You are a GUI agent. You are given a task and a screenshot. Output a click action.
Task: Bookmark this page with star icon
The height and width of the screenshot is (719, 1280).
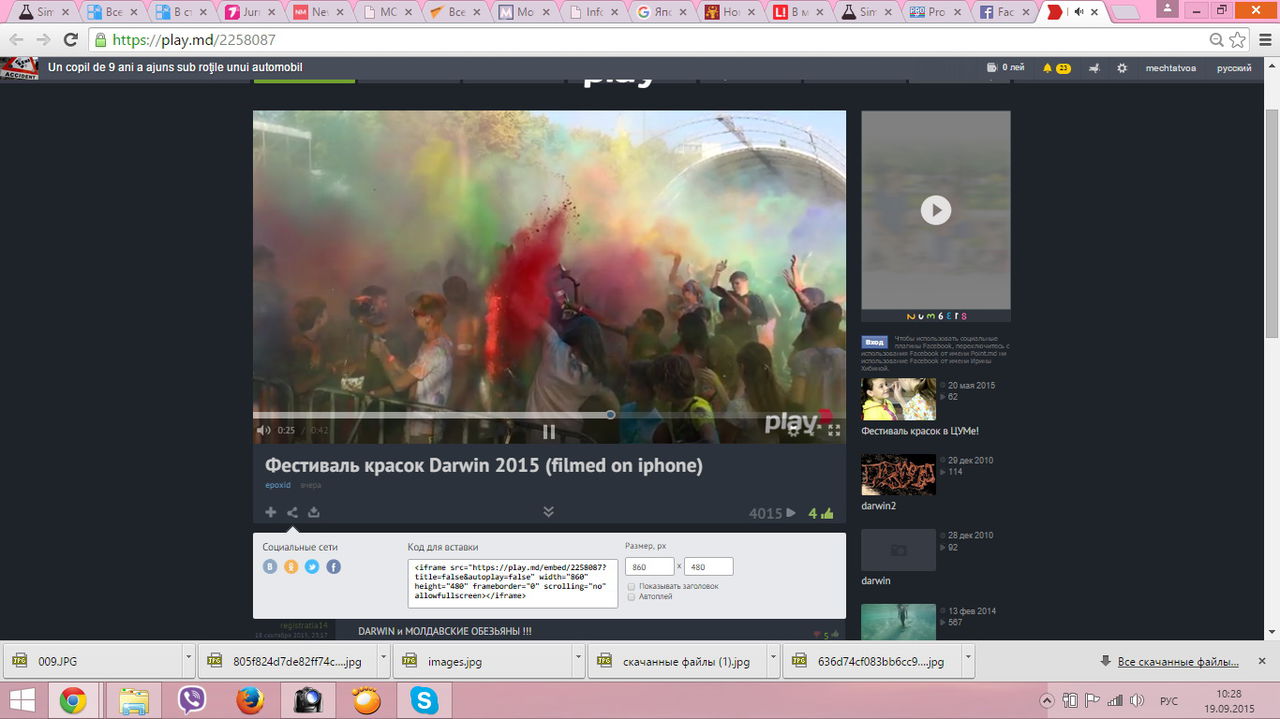pos(1238,40)
